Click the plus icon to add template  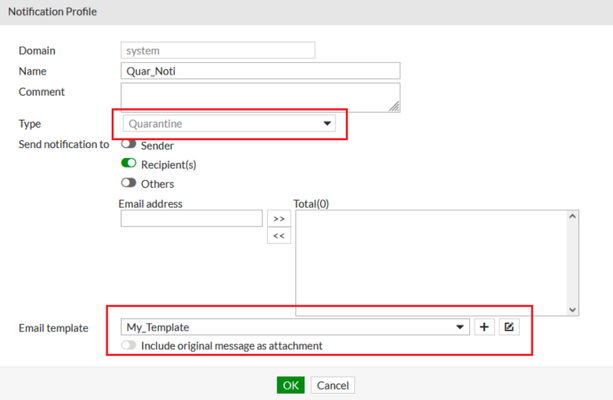tap(485, 327)
